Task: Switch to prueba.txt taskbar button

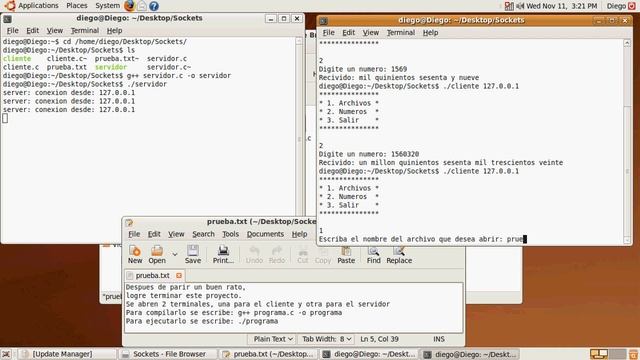Action: pos(269,354)
